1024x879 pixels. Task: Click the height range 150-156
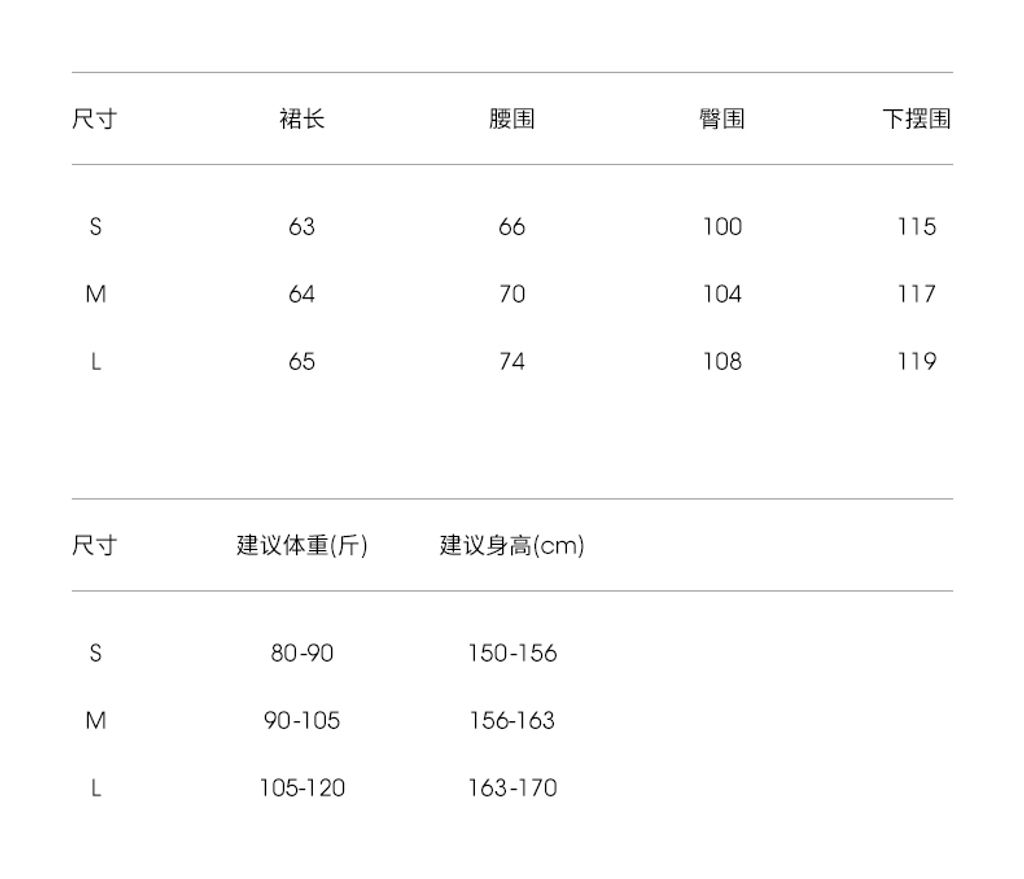pyautogui.click(x=511, y=653)
